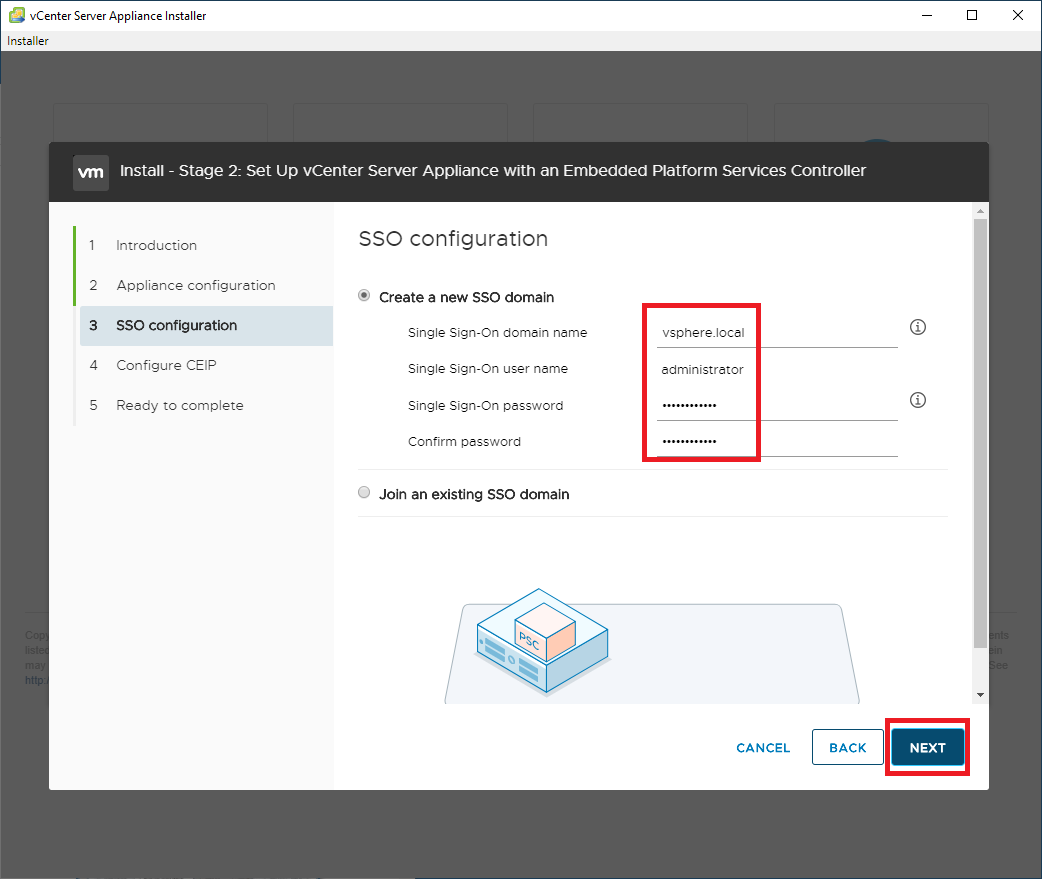Image resolution: width=1042 pixels, height=879 pixels.
Task: Click the VMware vm logo icon
Action: point(91,171)
